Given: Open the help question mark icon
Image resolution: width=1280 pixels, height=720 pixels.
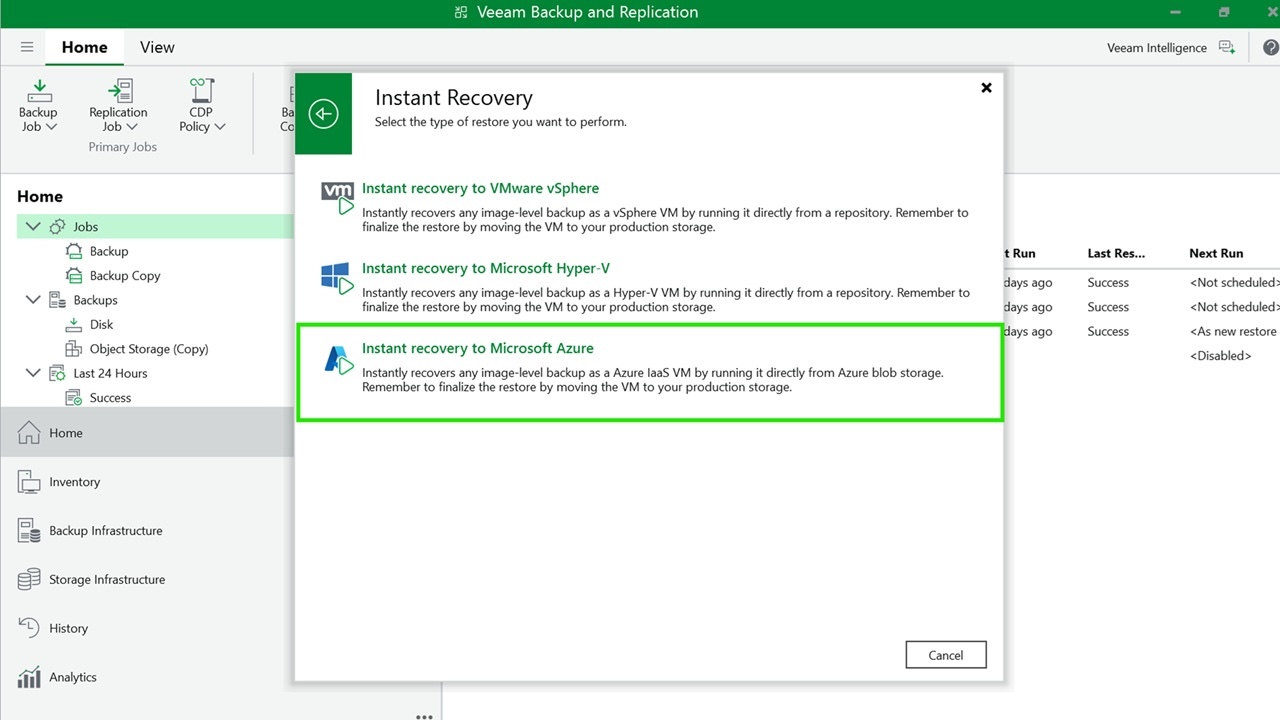Looking at the screenshot, I should [x=1270, y=48].
